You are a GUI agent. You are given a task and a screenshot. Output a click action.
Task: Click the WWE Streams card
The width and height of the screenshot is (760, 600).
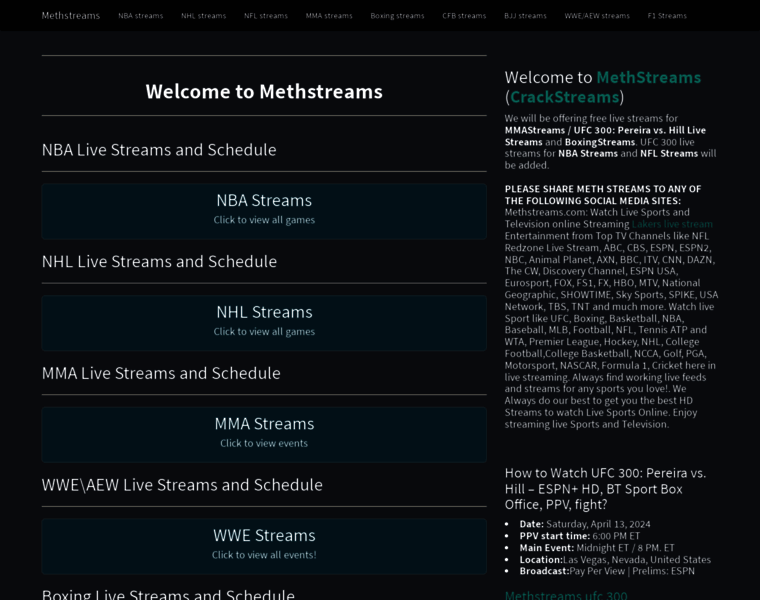coord(264,546)
